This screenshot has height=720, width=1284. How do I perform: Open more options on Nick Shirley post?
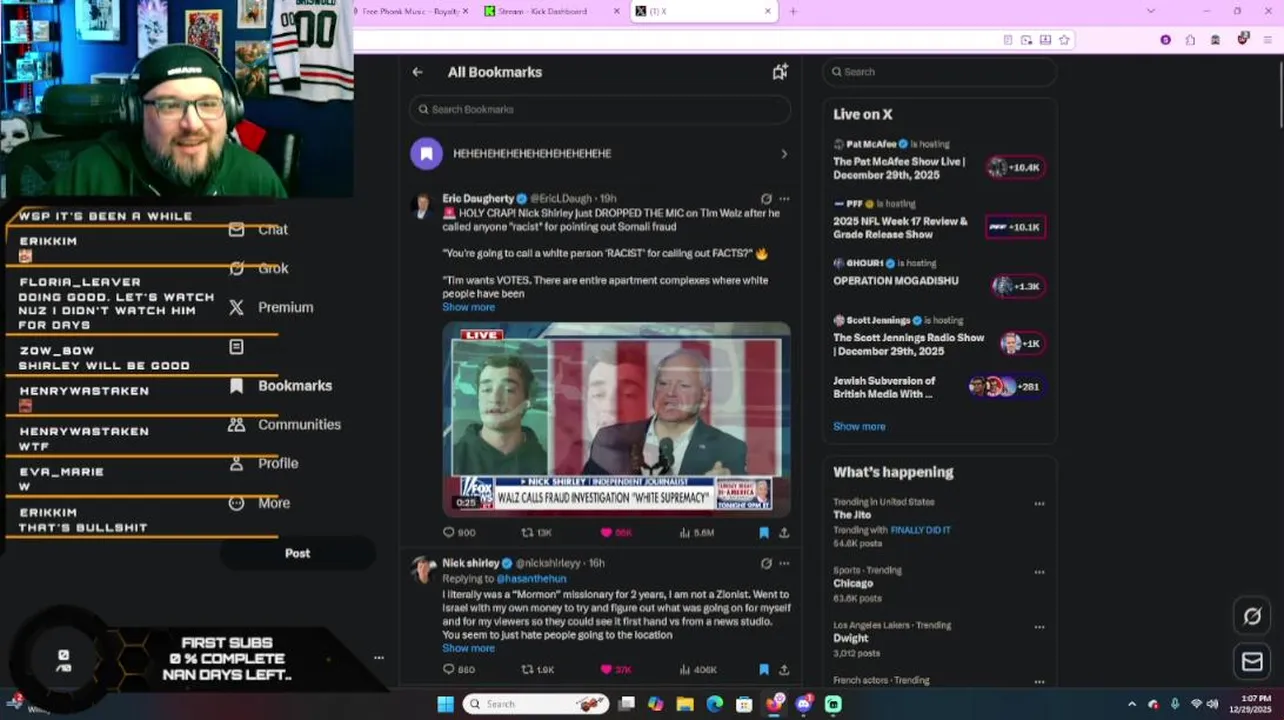[x=784, y=563]
